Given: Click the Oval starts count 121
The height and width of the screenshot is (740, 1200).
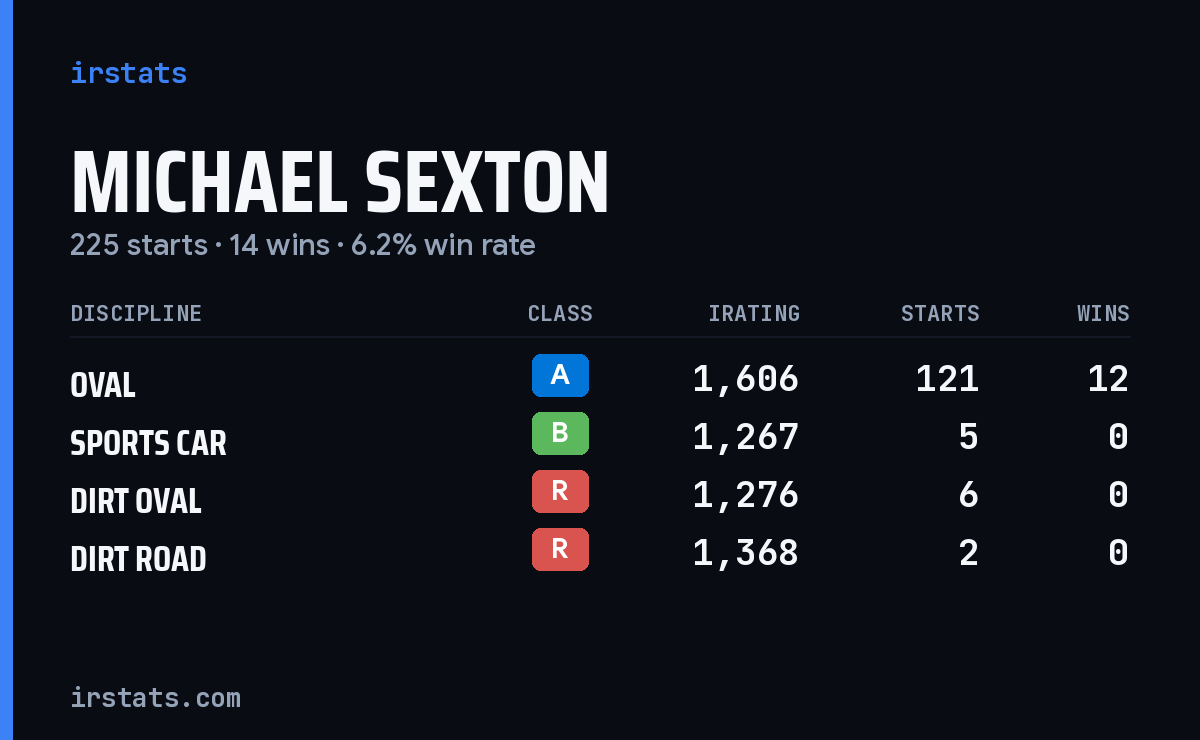Looking at the screenshot, I should pos(947,379).
